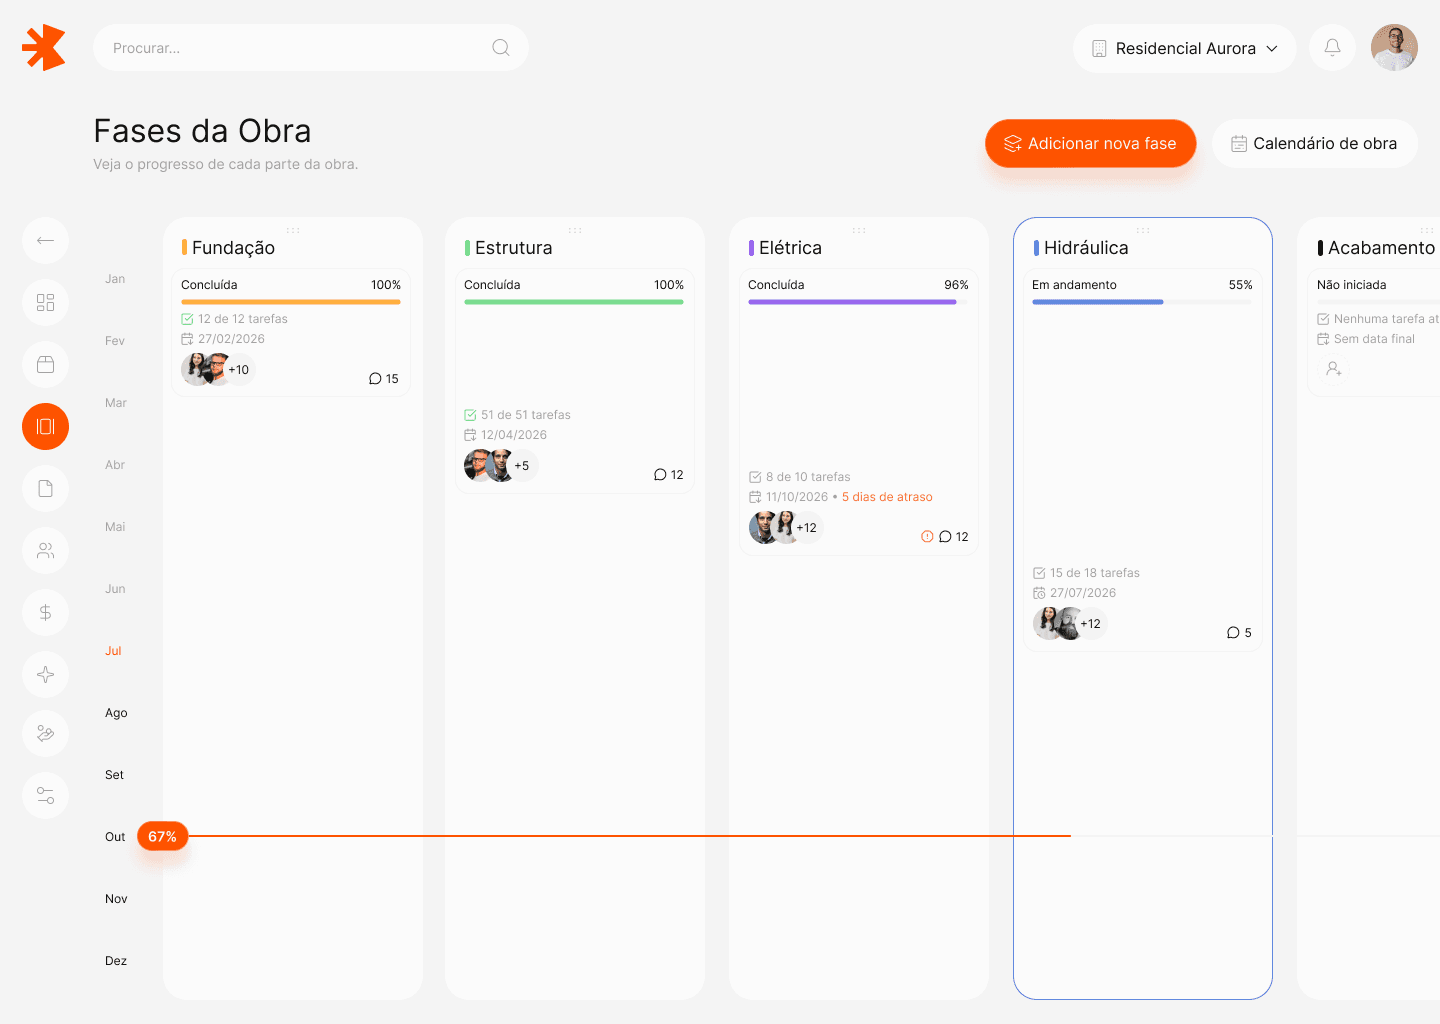Image resolution: width=1440 pixels, height=1024 pixels.
Task: Click the +5 members badge on Estrutura
Action: 522,466
